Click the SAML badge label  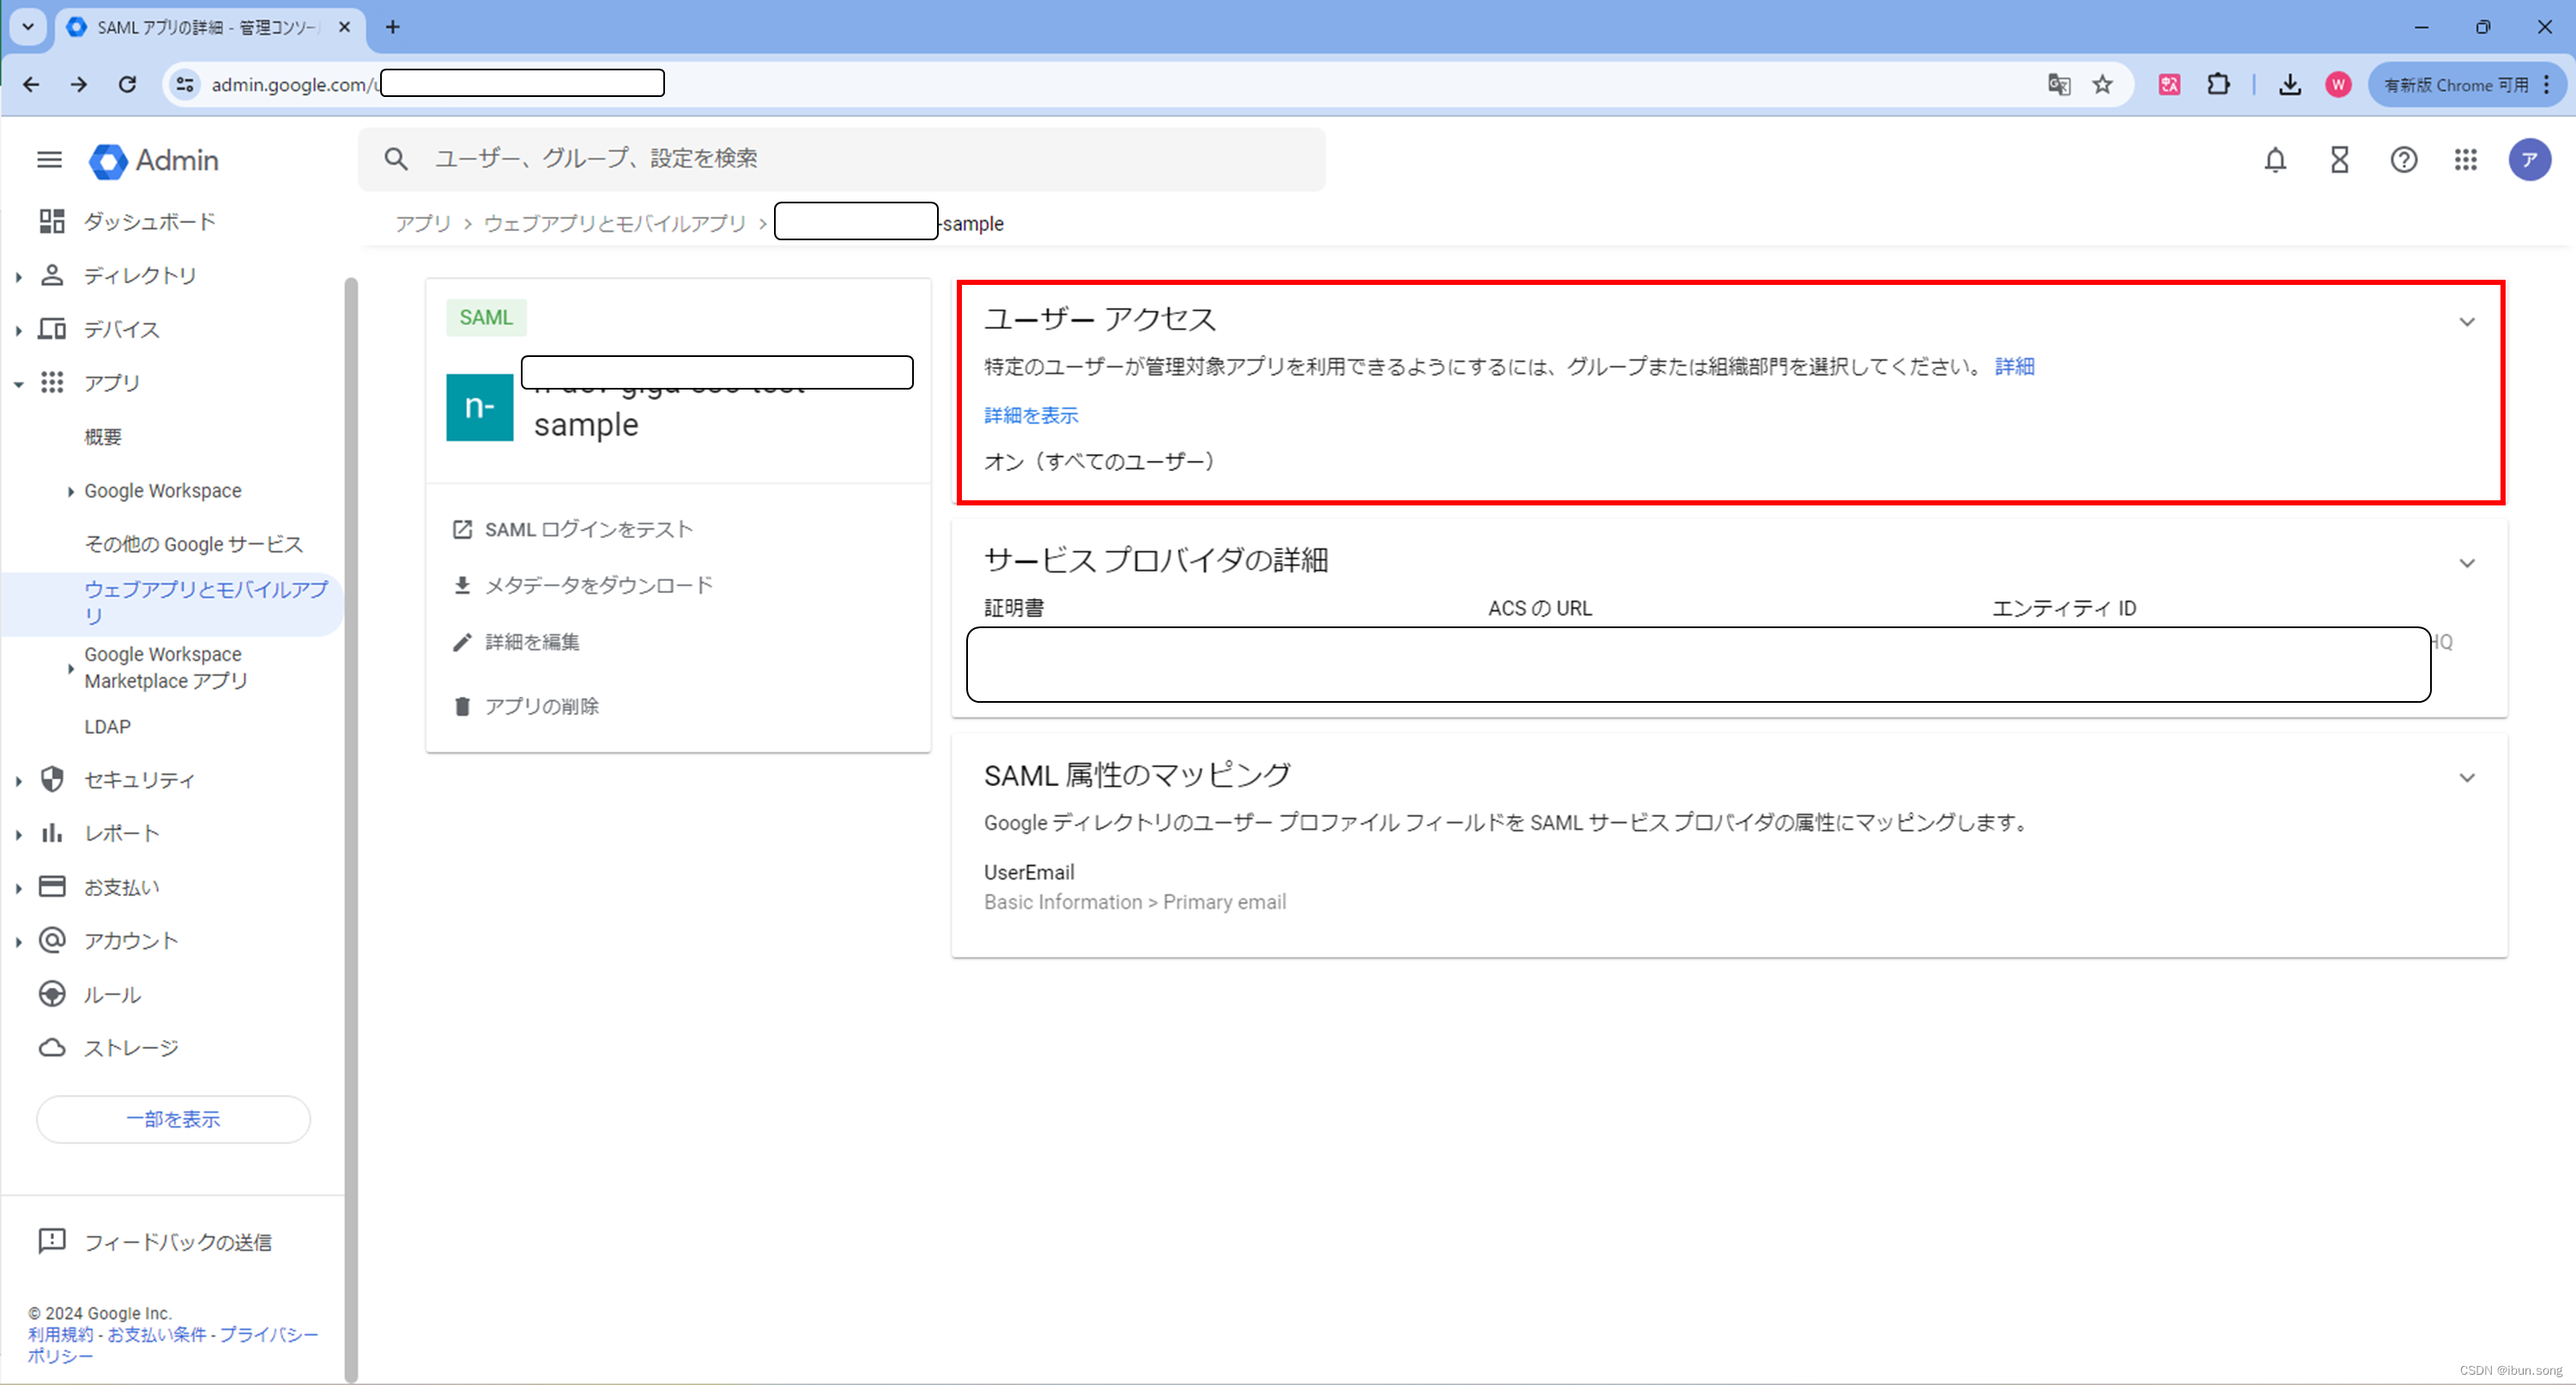click(486, 318)
